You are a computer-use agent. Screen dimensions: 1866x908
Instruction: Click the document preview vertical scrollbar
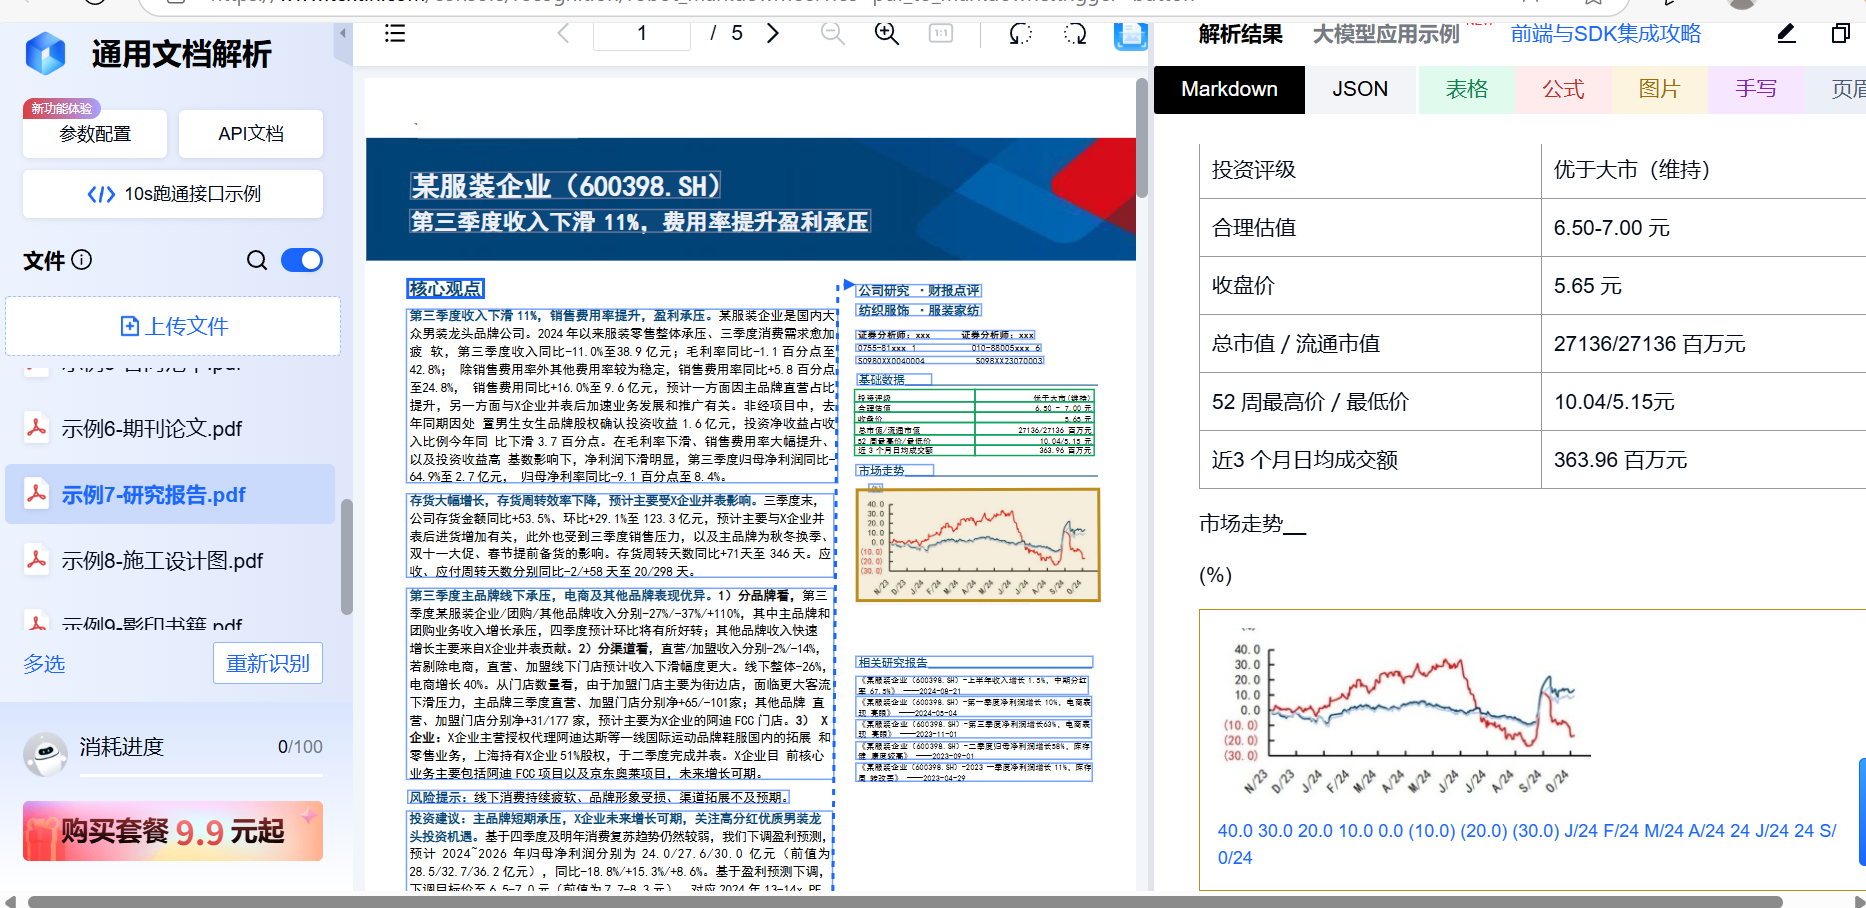click(x=1141, y=137)
